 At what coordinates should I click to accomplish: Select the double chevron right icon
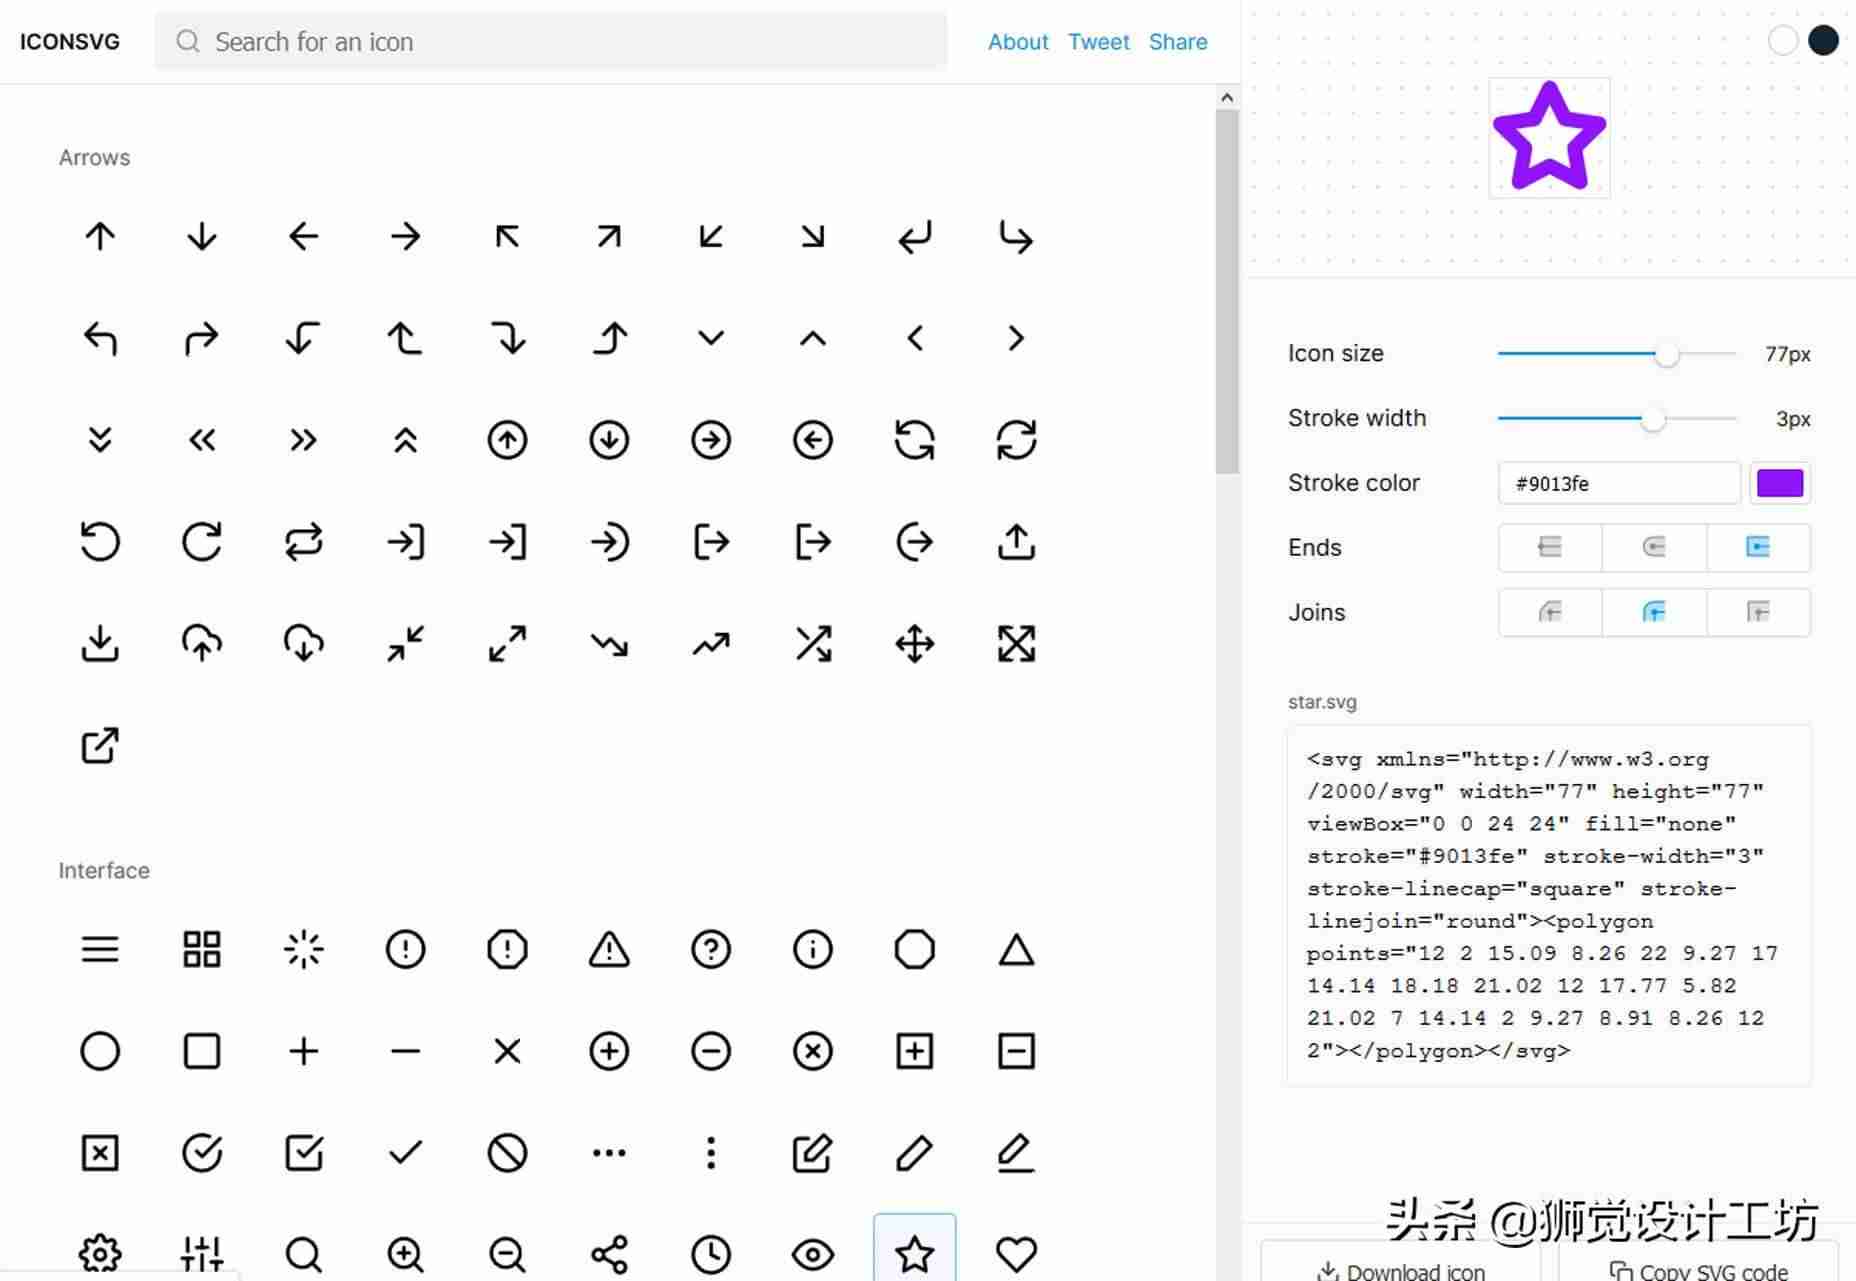click(303, 440)
